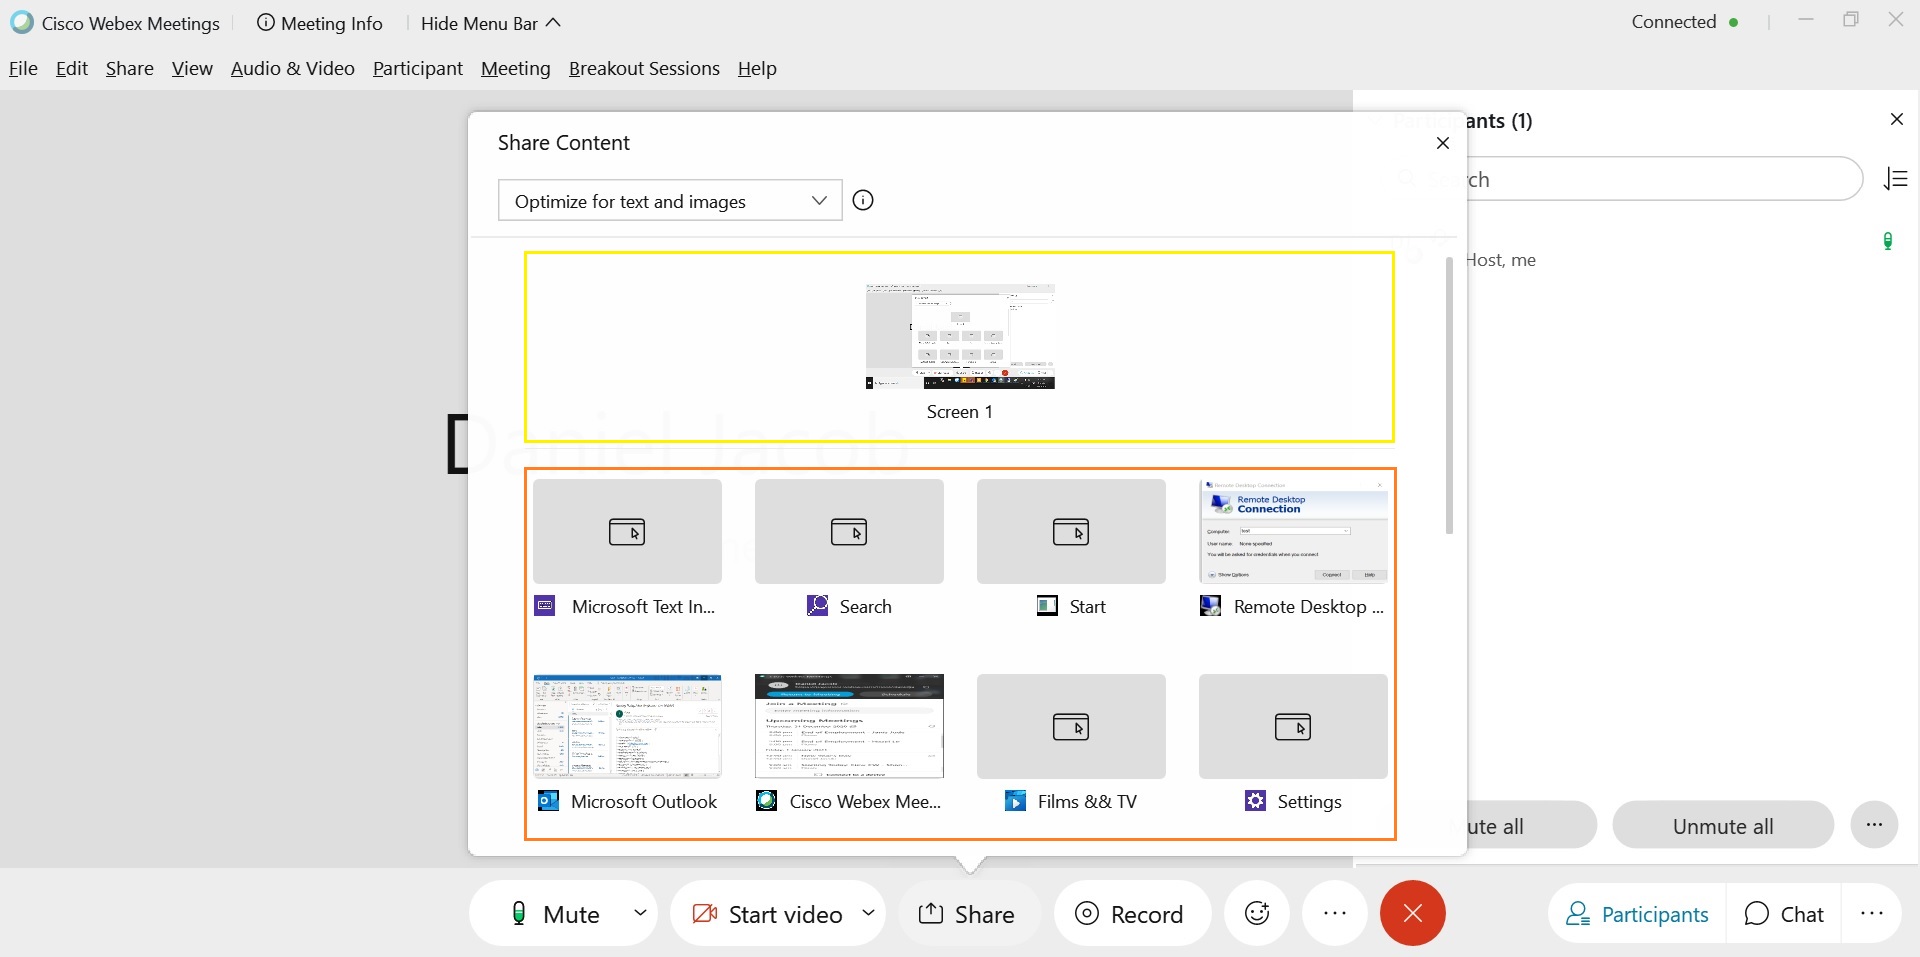Viewport: 1920px width, 957px height.
Task: Open more options next to Unmute all
Action: click(1874, 825)
